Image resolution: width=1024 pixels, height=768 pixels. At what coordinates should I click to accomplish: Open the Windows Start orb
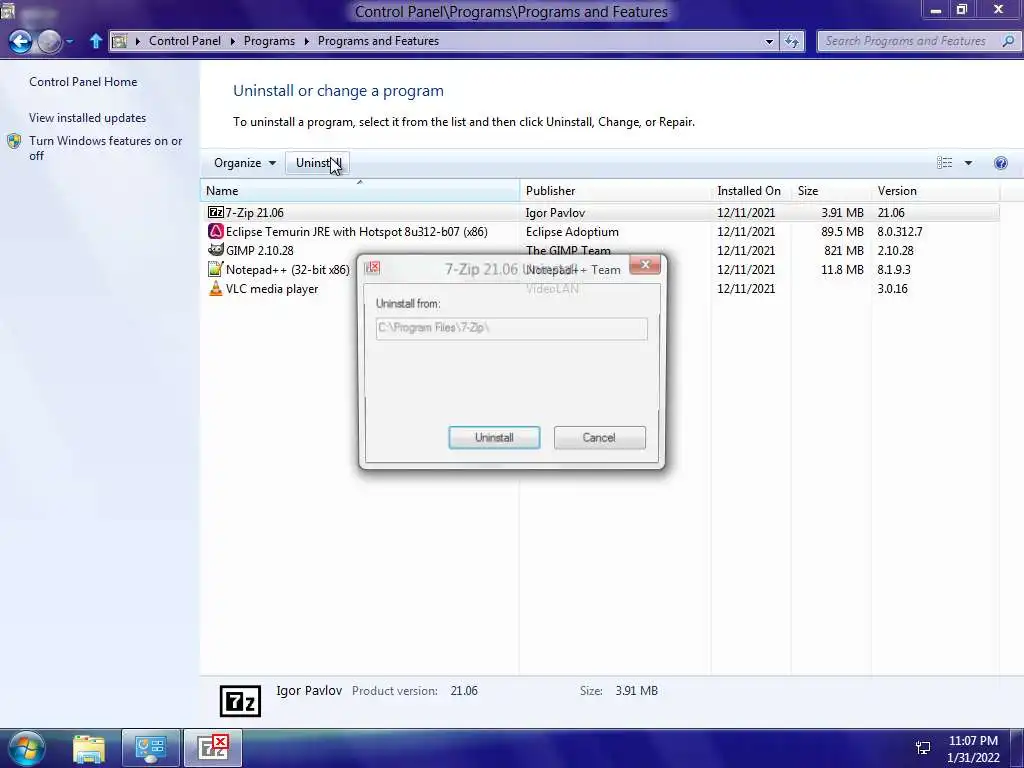pyautogui.click(x=26, y=748)
